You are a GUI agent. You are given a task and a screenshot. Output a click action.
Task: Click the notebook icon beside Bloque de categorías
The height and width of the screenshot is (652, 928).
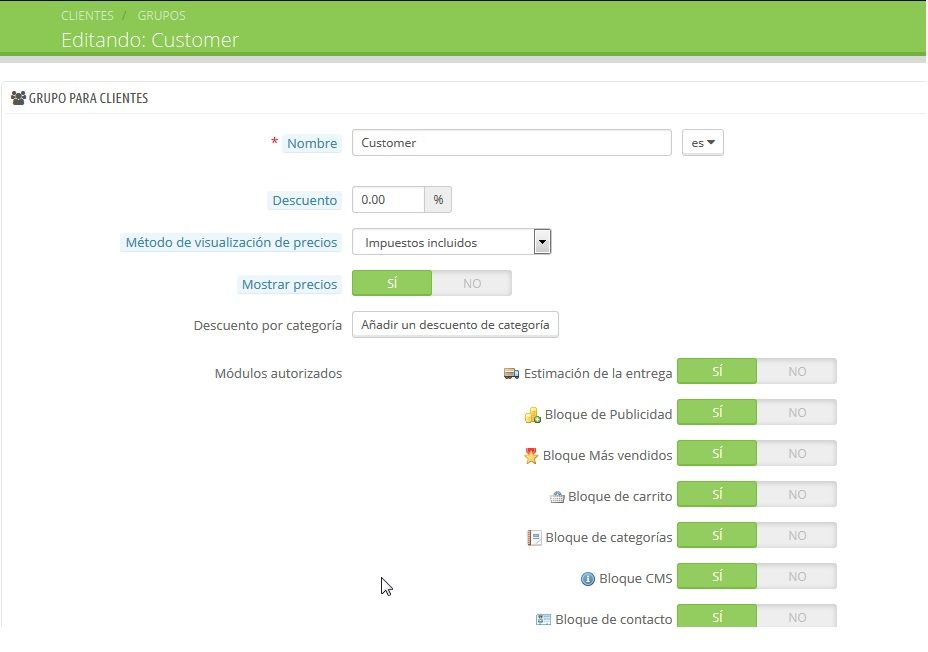[x=534, y=537]
